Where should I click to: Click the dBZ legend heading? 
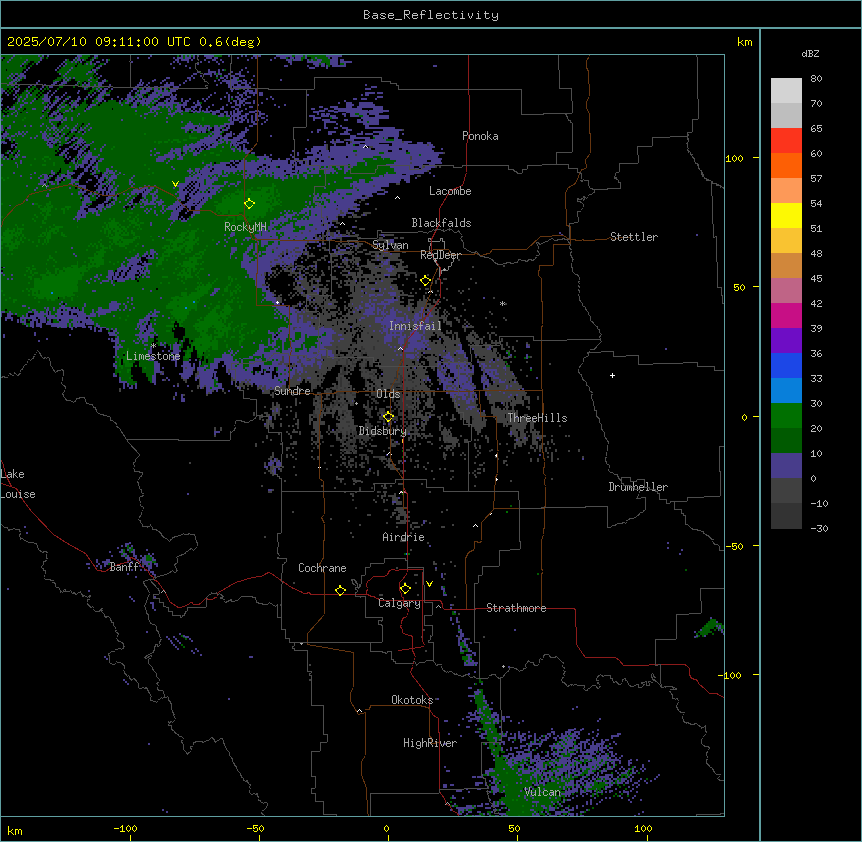810,53
